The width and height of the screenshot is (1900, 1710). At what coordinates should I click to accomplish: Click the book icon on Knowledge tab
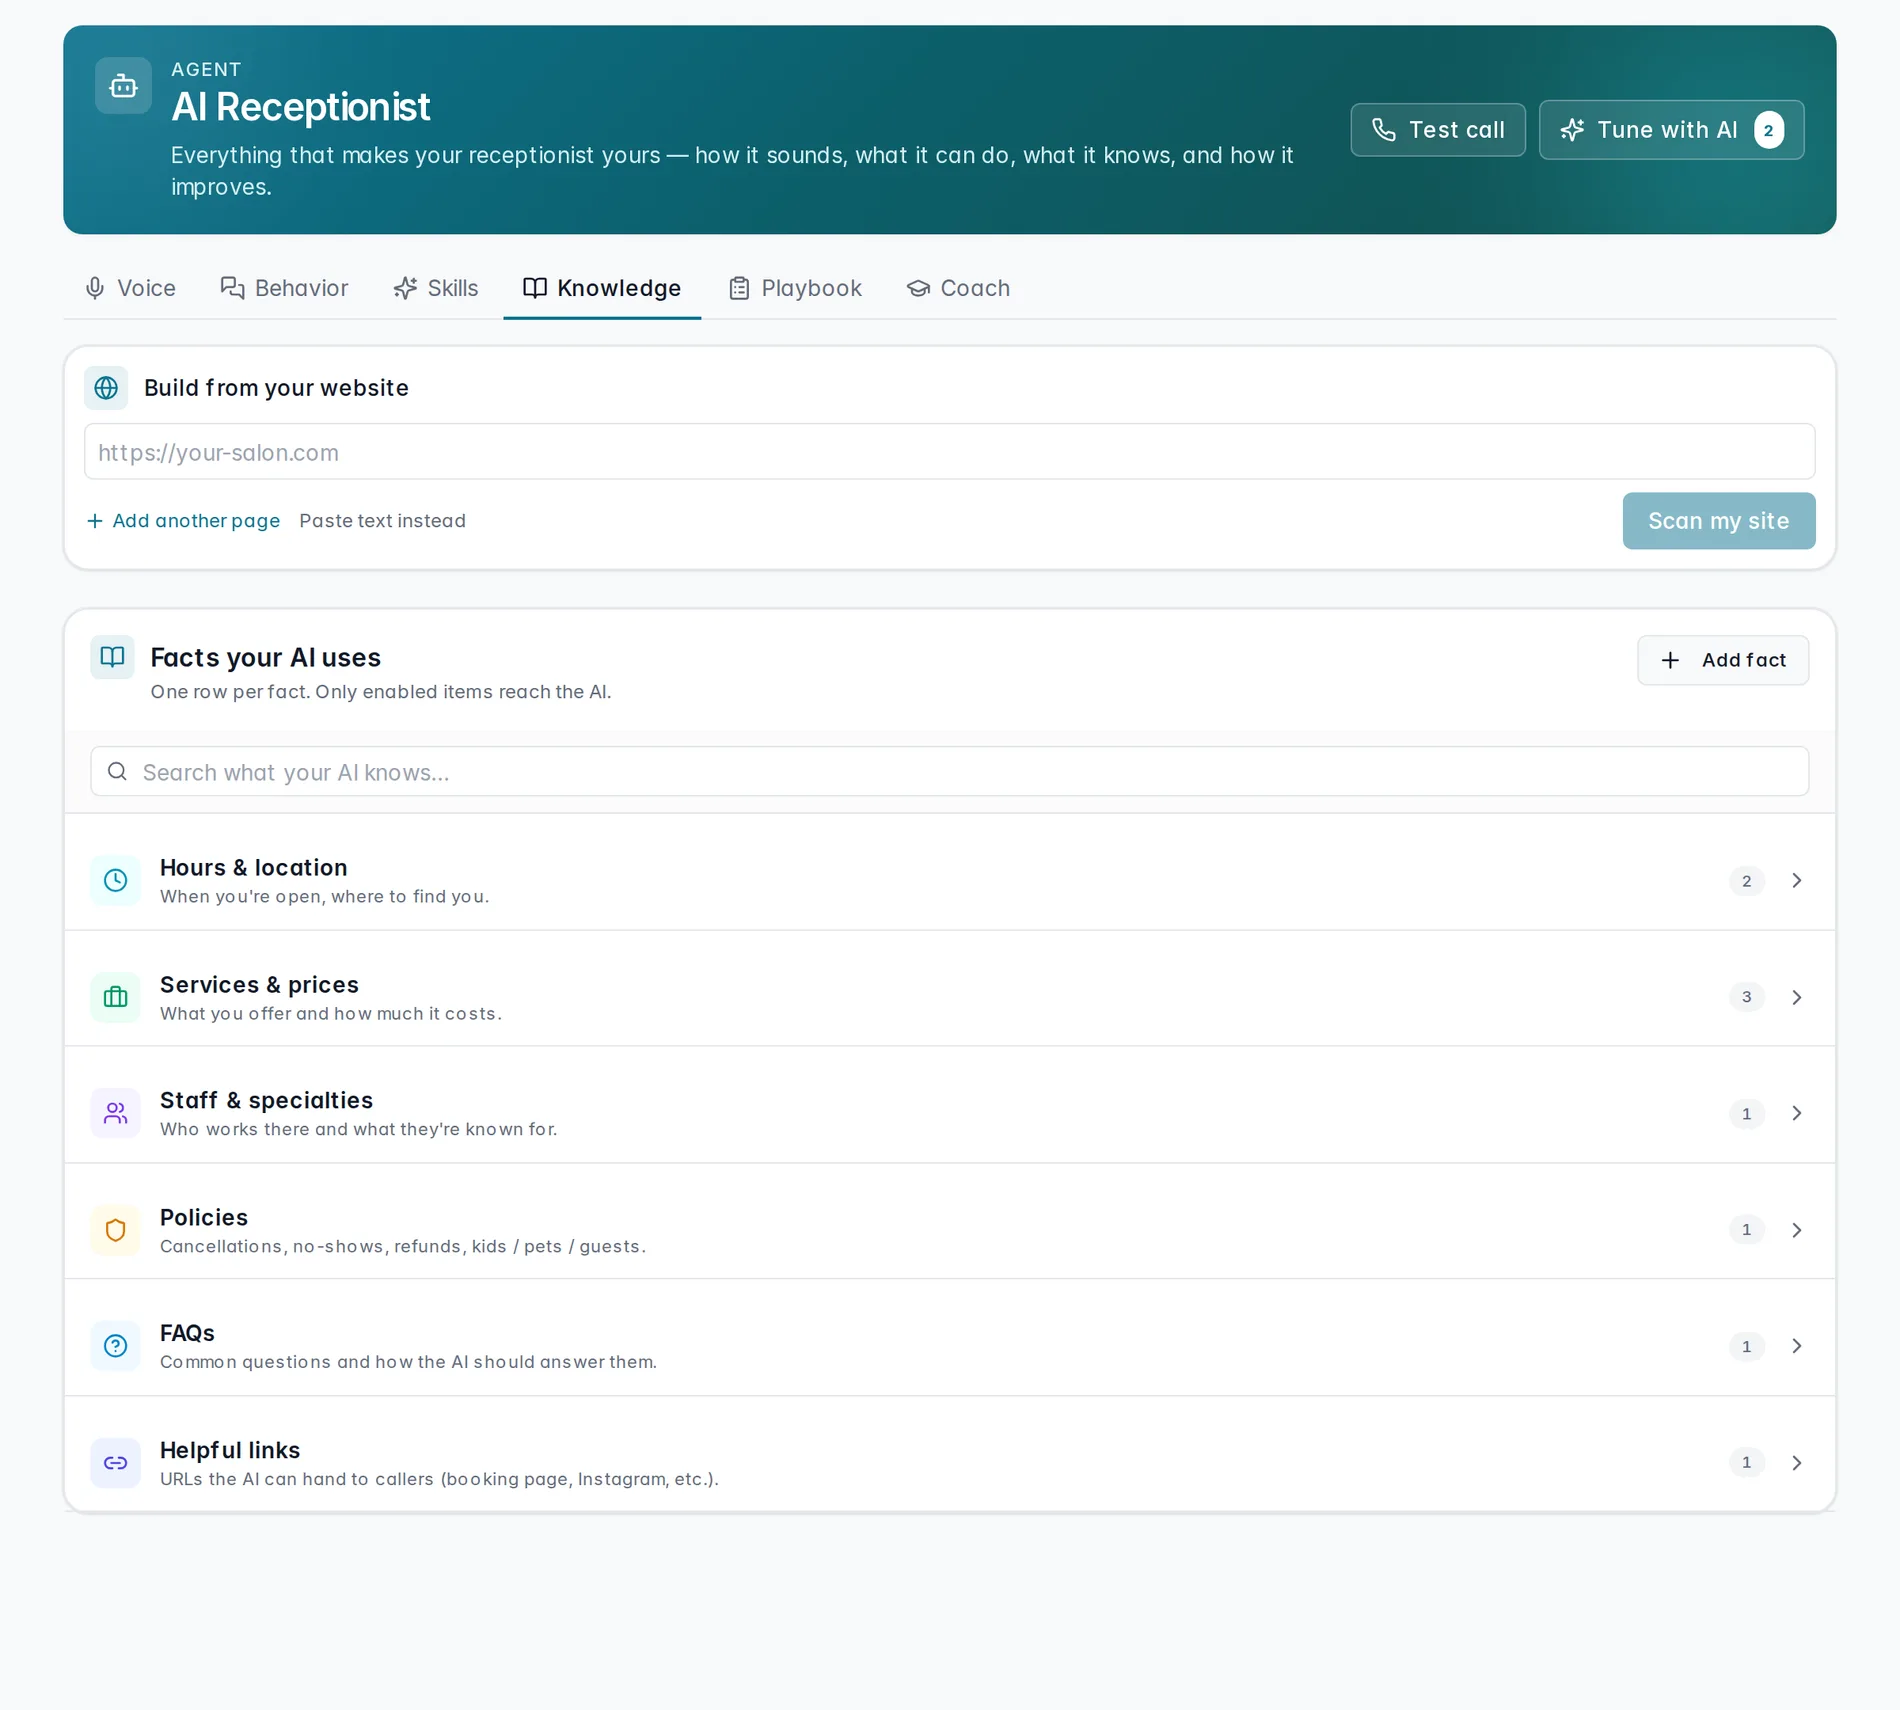535,288
